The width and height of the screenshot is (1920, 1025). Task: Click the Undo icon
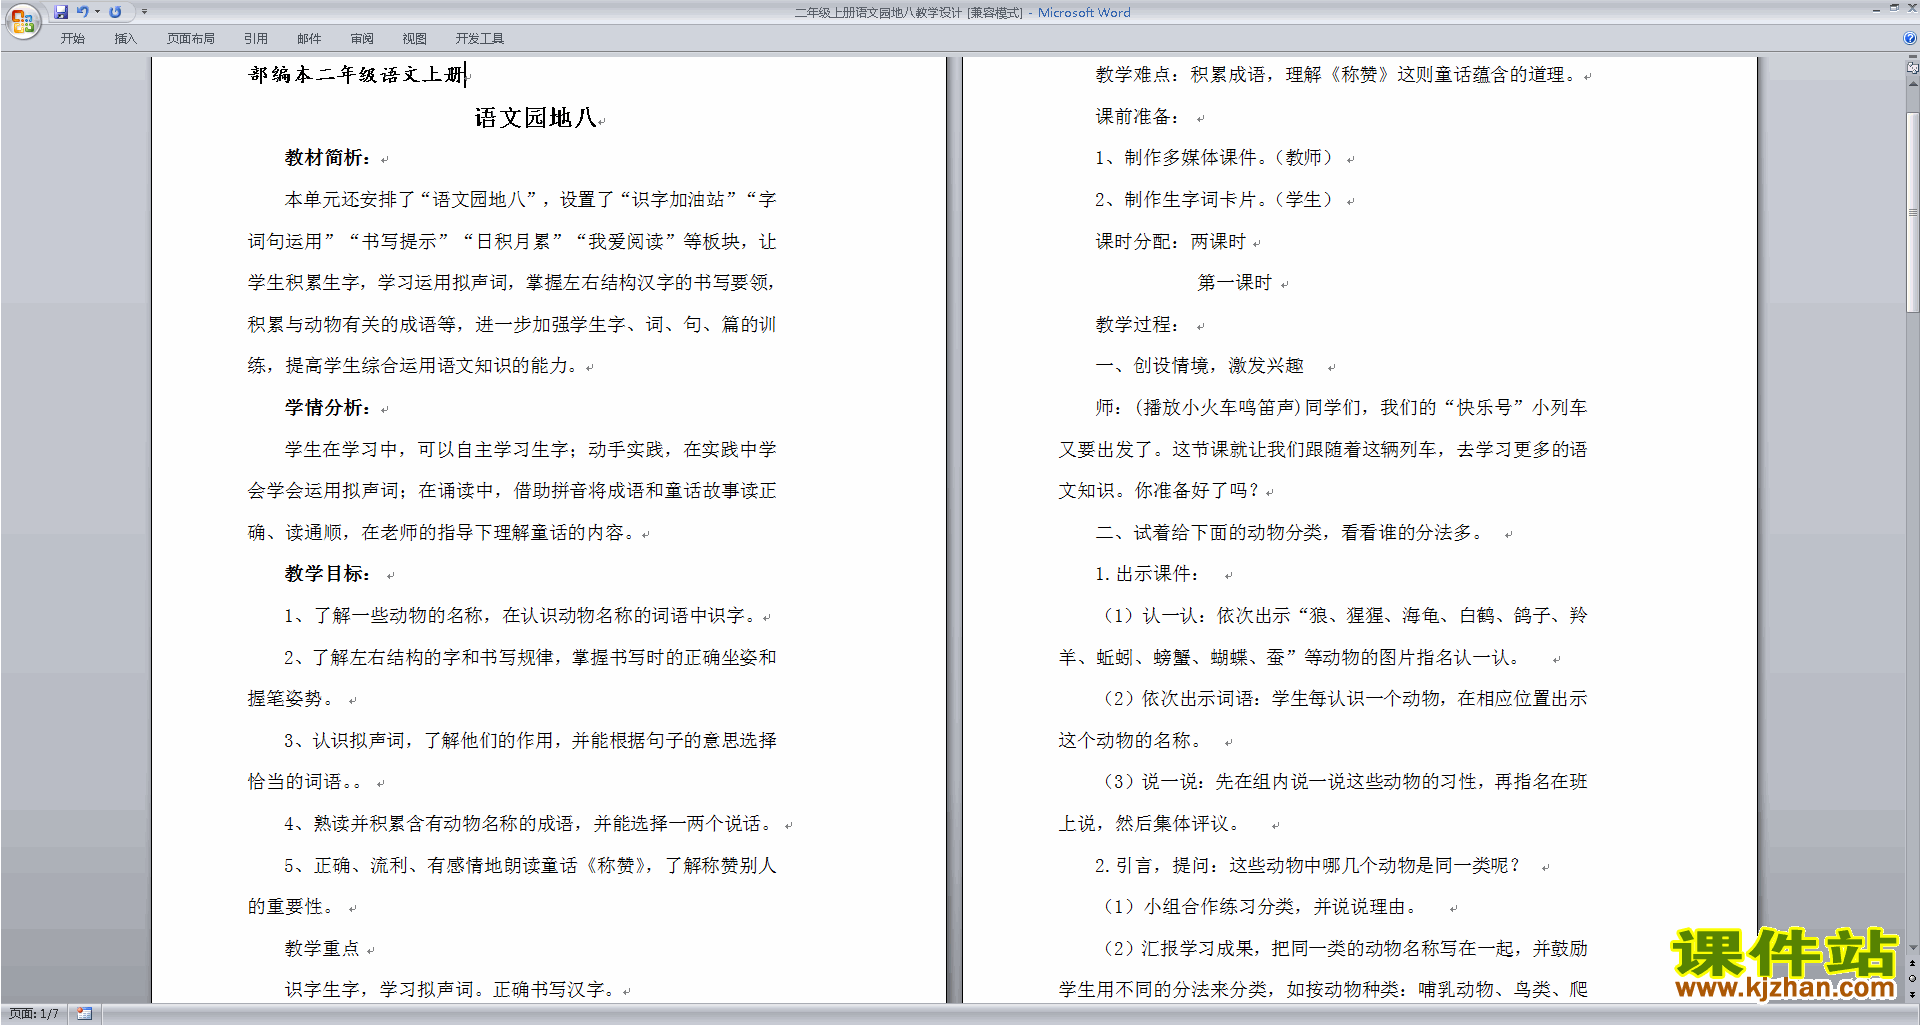(x=83, y=12)
